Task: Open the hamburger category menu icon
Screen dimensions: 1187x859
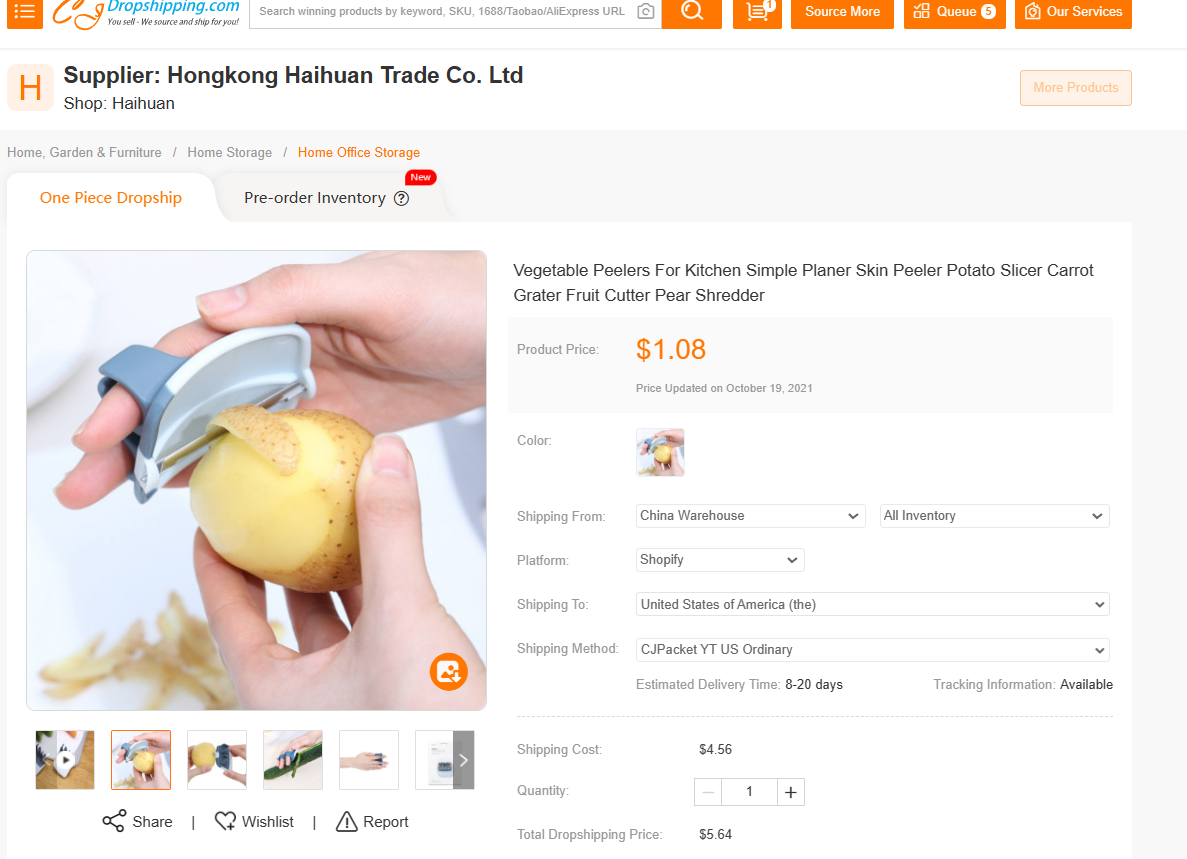Action: click(x=25, y=12)
